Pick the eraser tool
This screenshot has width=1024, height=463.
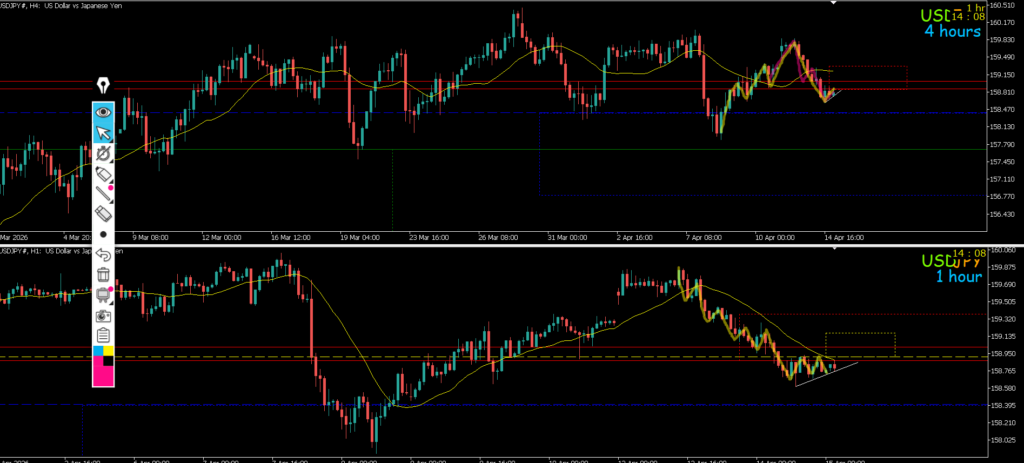[103, 214]
